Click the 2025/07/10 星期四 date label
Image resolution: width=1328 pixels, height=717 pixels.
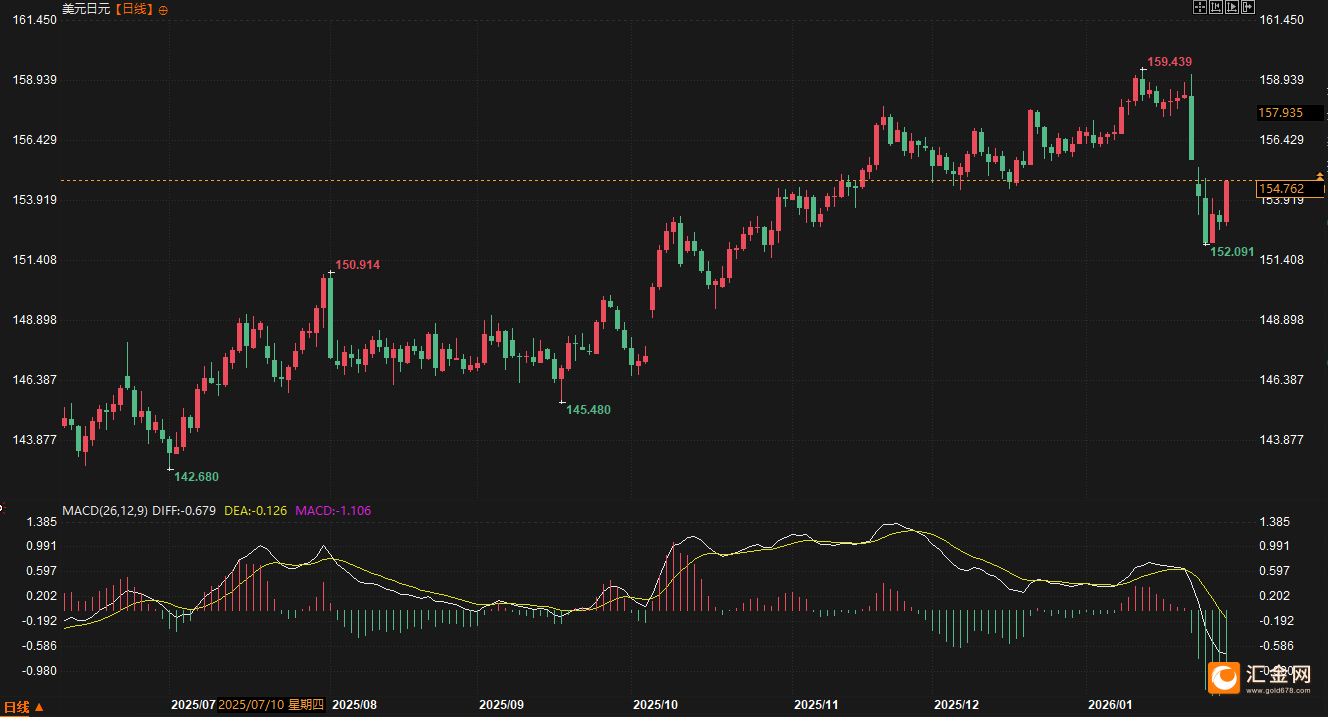272,705
